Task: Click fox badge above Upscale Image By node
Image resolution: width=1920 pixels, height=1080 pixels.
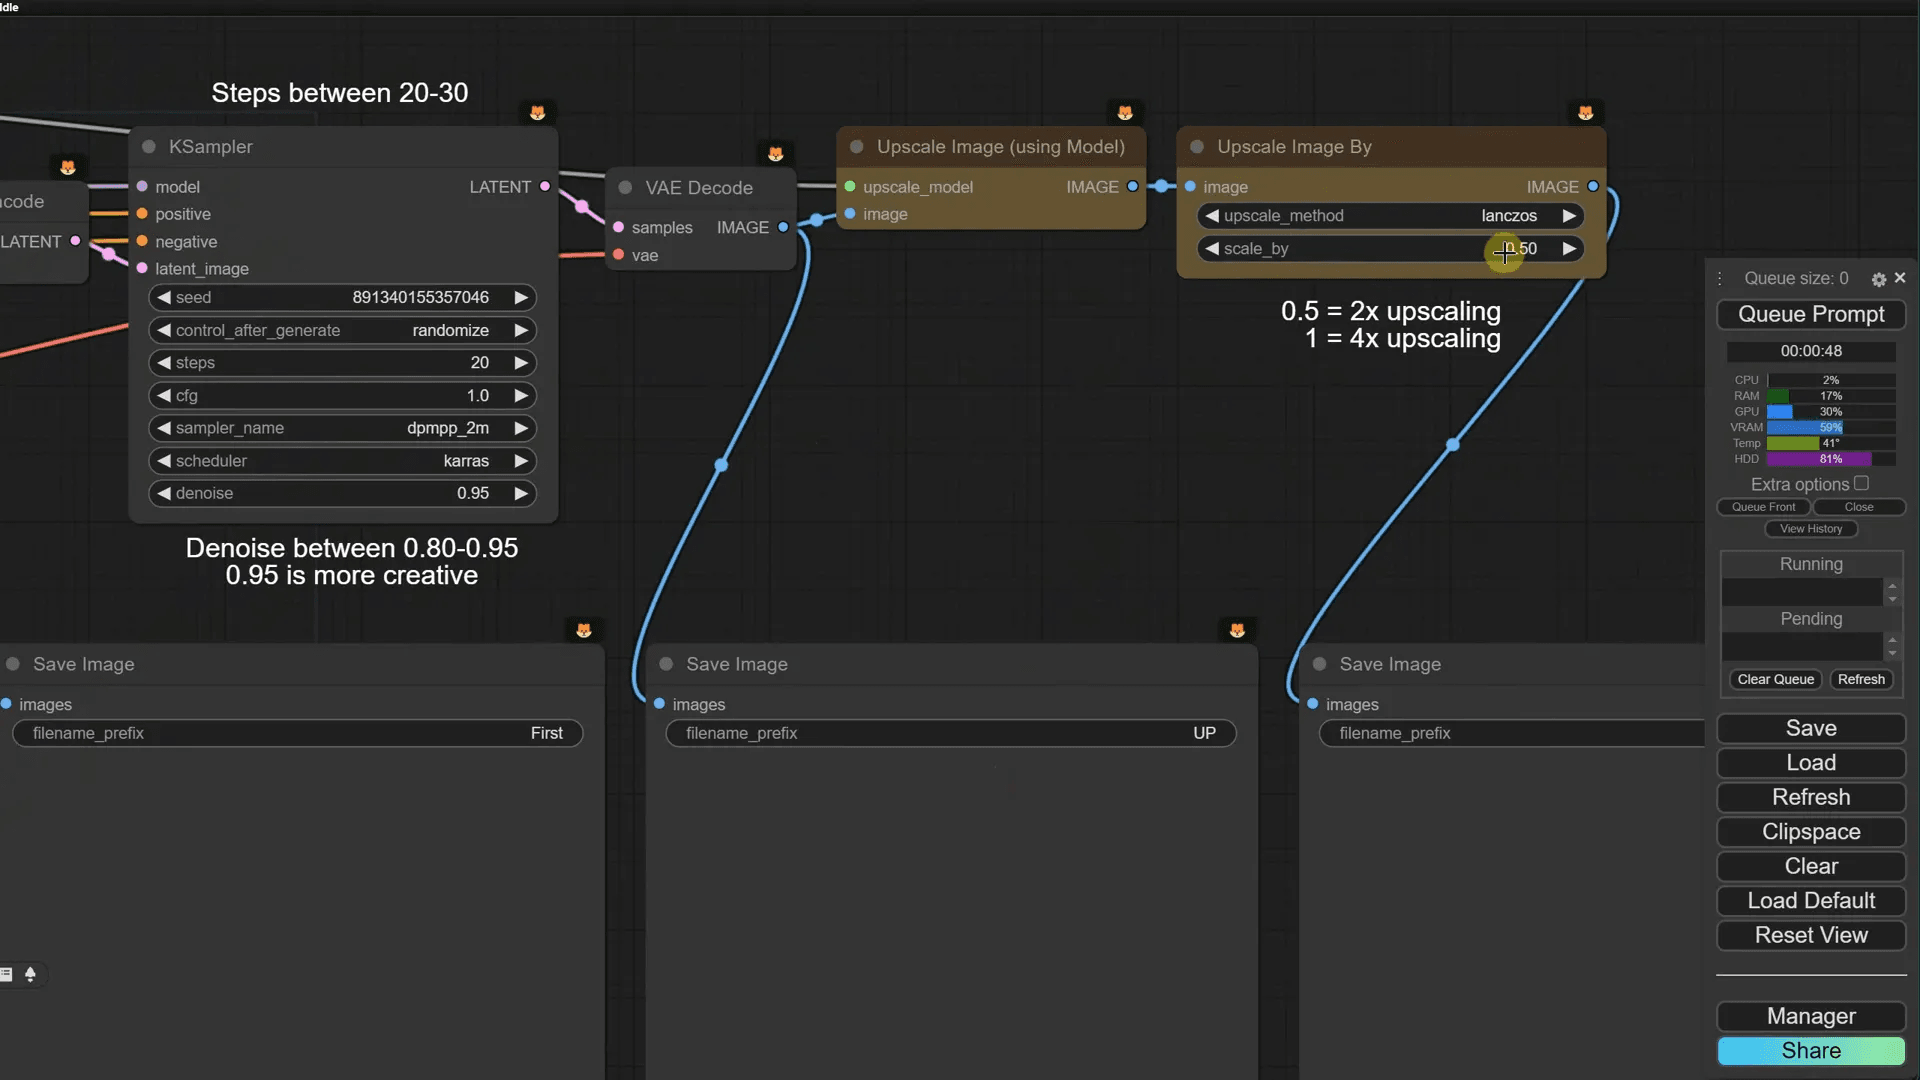Action: pos(1585,112)
